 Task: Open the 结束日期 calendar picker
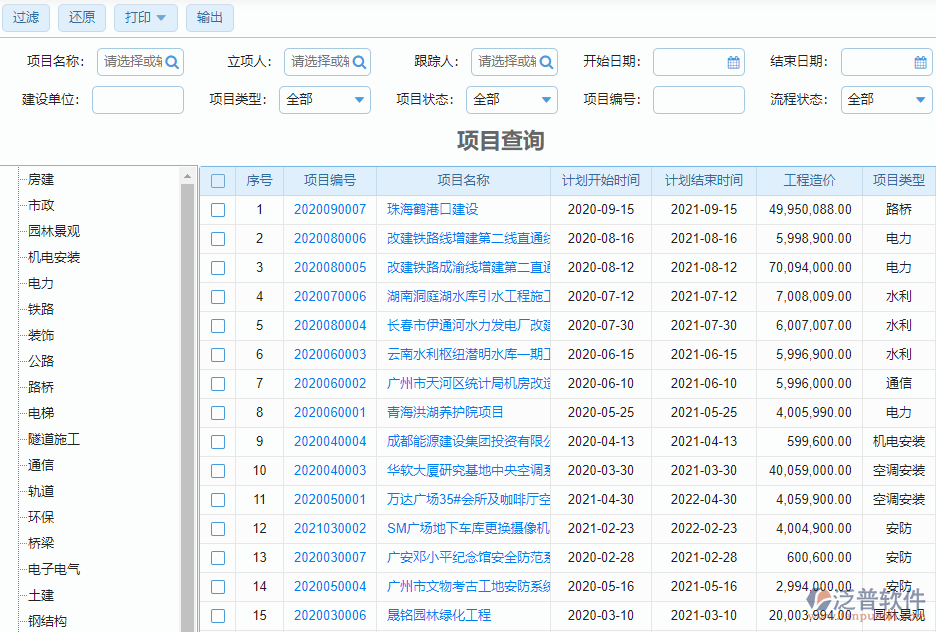(918, 61)
